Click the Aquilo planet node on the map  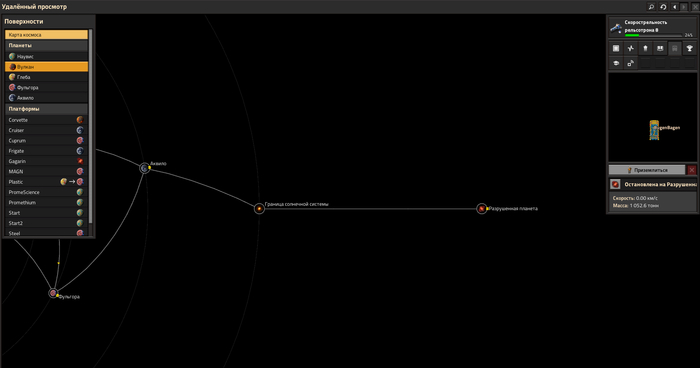(144, 168)
